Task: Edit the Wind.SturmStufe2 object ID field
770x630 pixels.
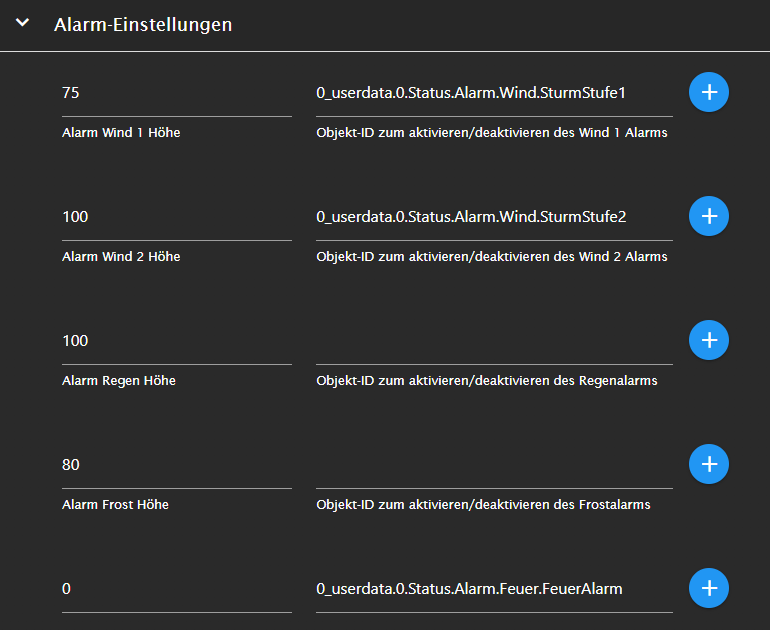Action: (494, 217)
